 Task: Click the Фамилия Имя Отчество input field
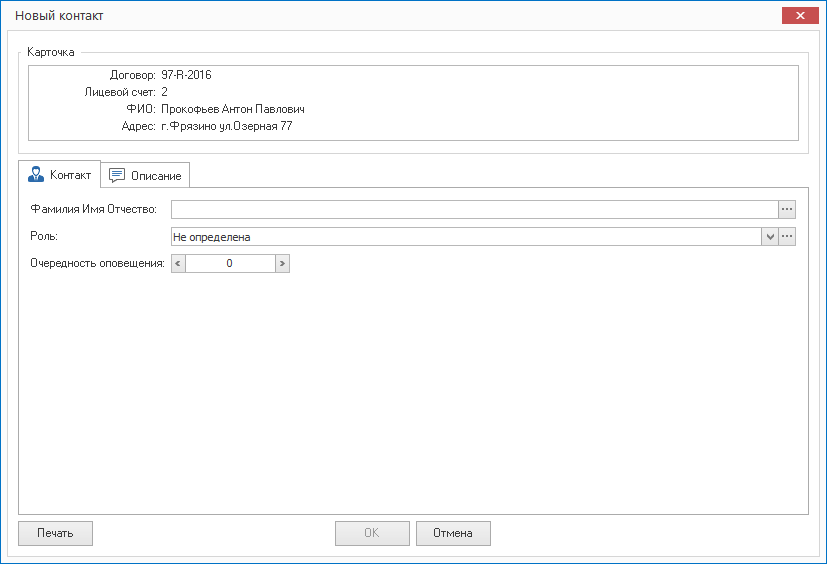(x=475, y=209)
